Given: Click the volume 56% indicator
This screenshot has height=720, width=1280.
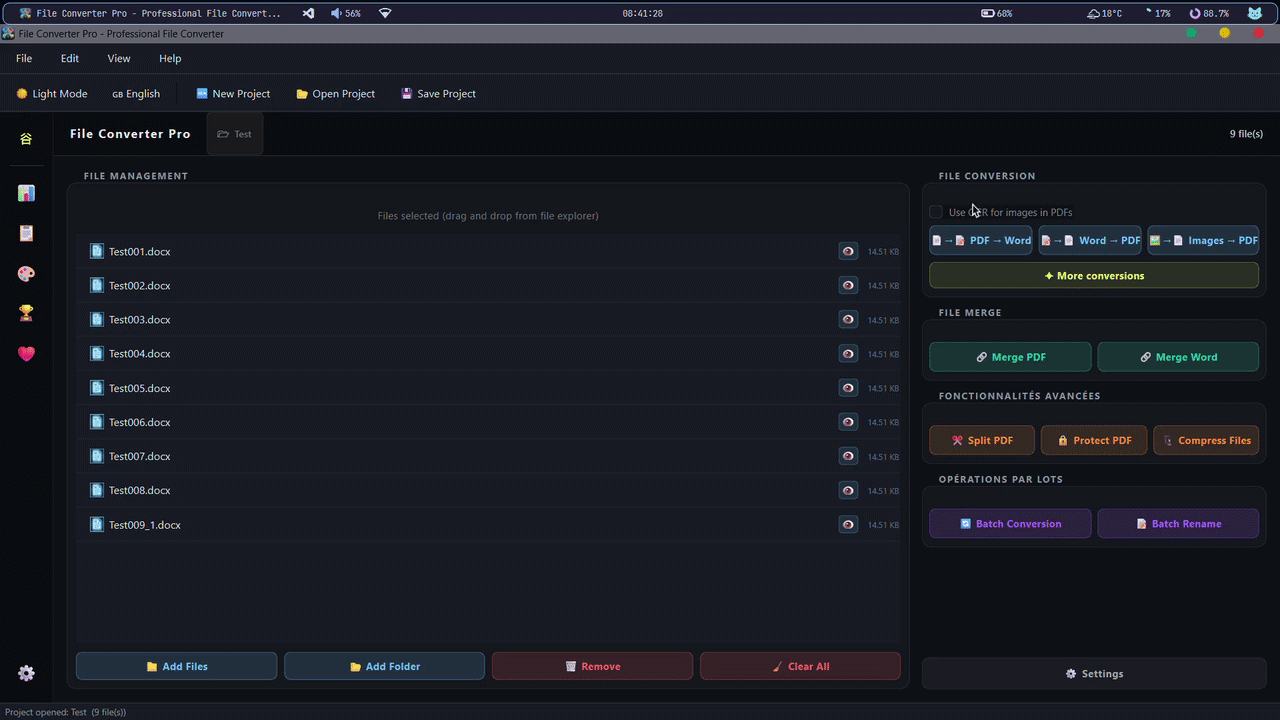Looking at the screenshot, I should point(346,13).
